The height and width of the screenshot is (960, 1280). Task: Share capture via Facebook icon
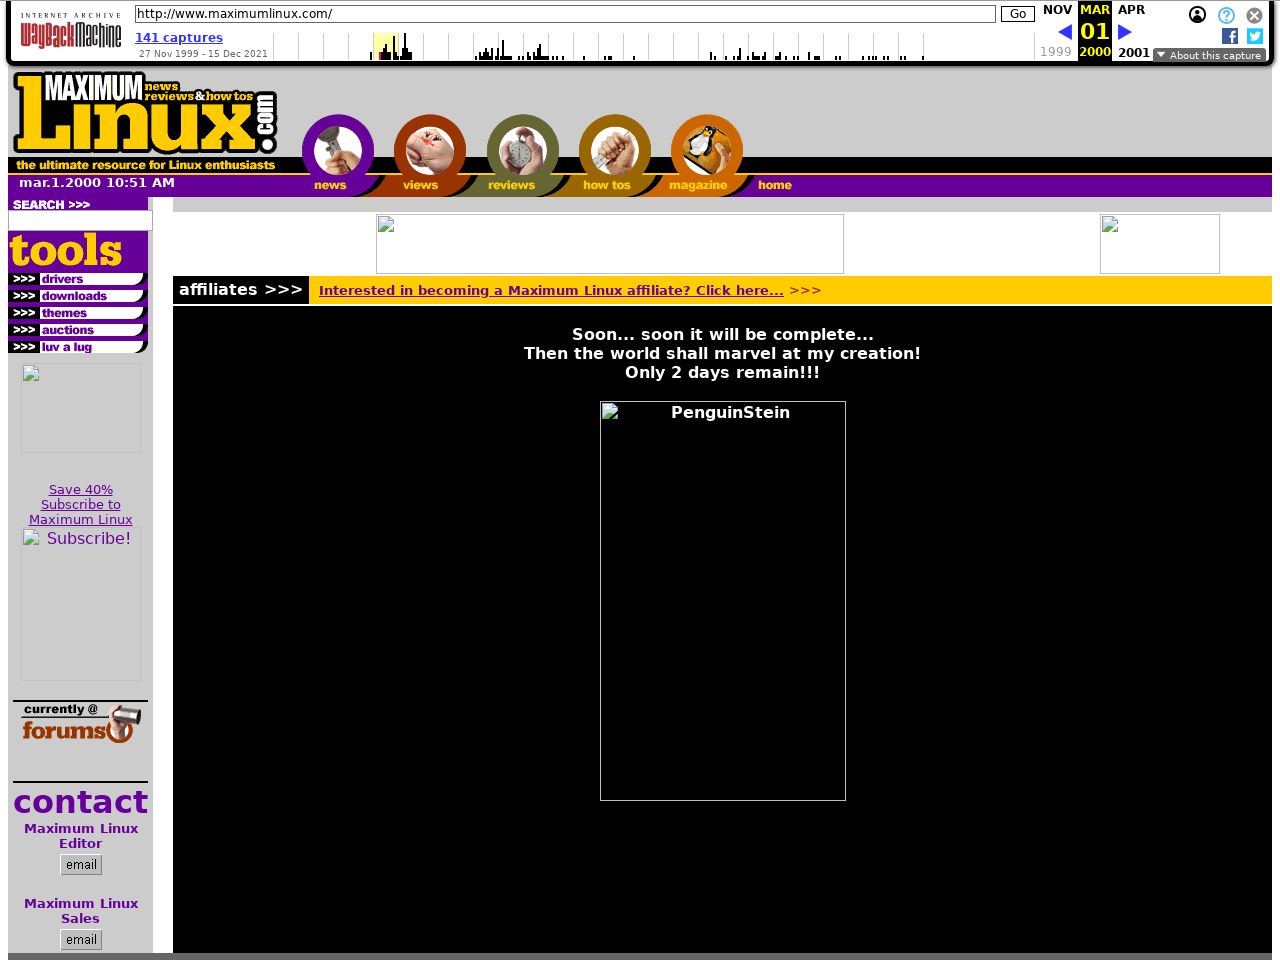(x=1230, y=36)
